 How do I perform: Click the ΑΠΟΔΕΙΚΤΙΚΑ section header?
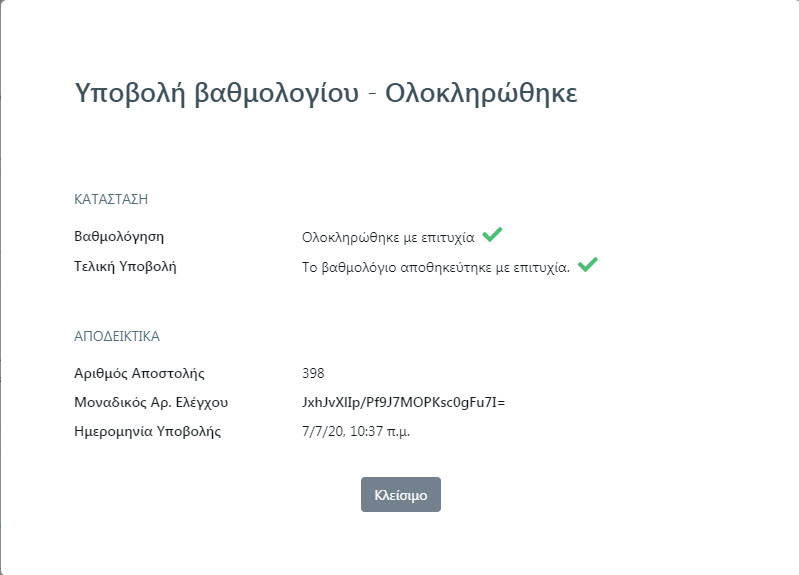pyautogui.click(x=117, y=336)
